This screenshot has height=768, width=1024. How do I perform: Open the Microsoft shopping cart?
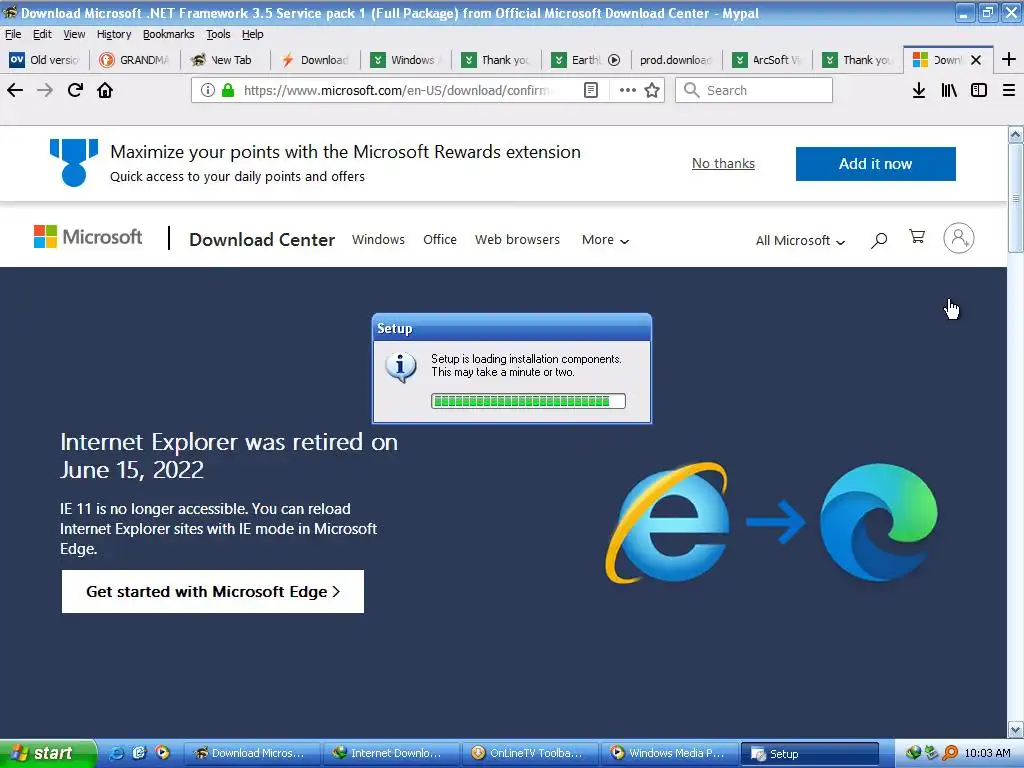(917, 236)
